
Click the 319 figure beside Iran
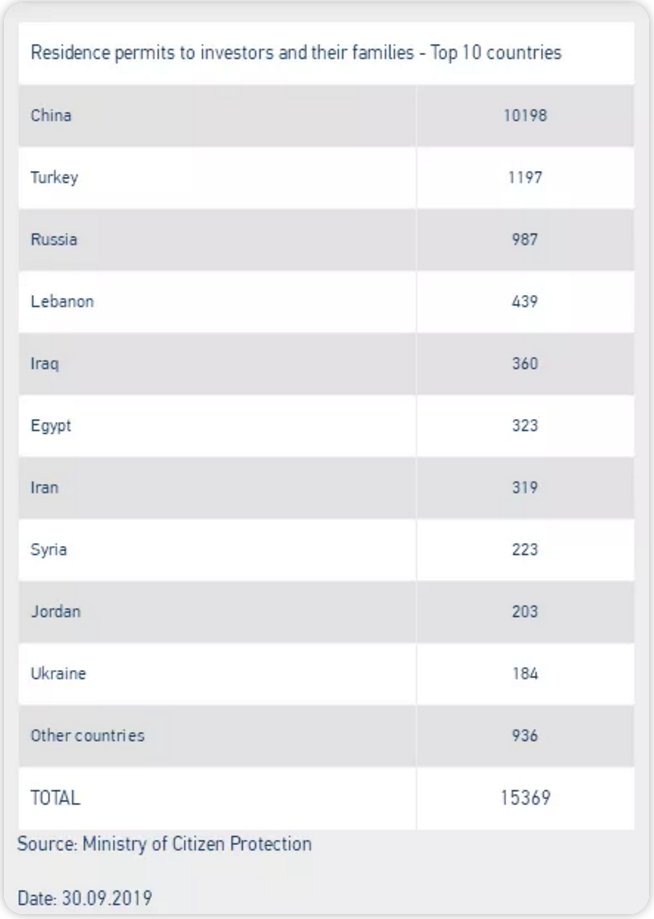coord(525,487)
